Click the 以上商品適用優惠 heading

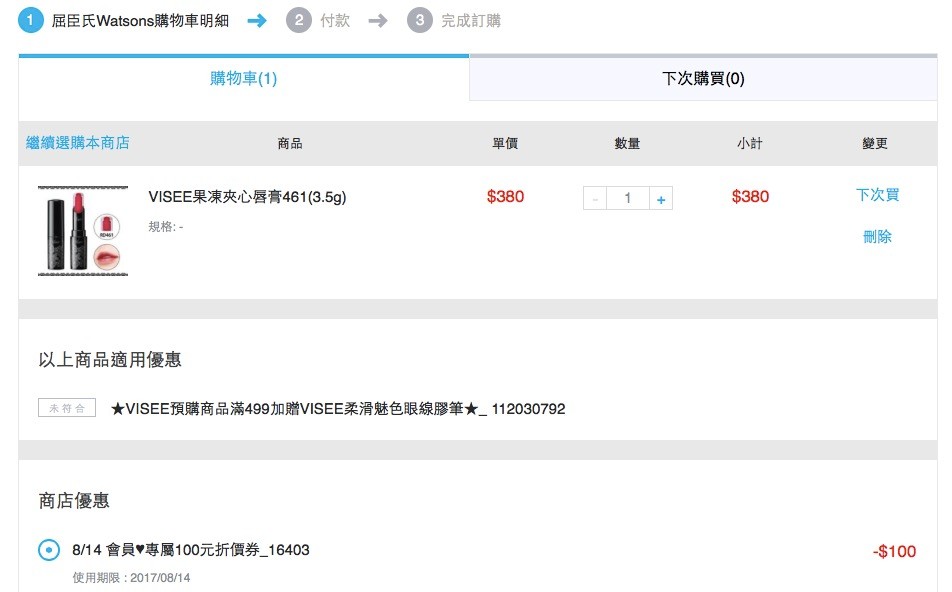point(110,359)
